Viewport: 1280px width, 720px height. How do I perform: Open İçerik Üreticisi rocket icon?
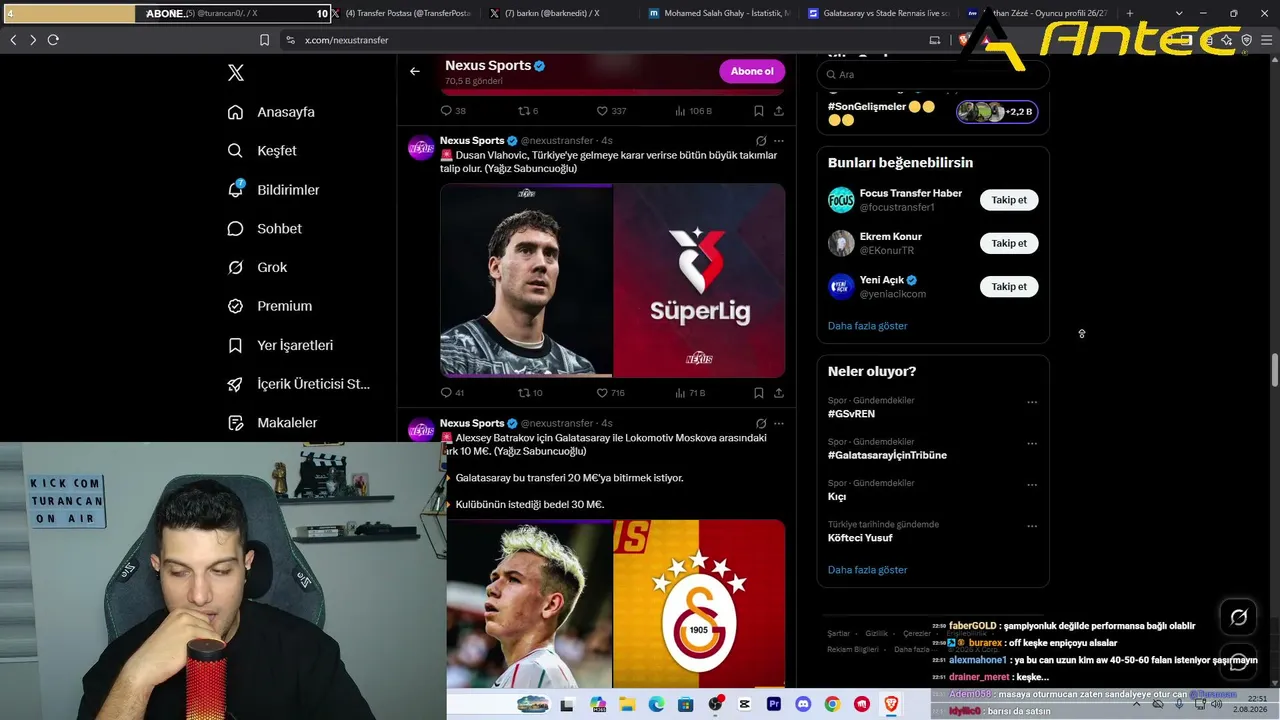click(x=236, y=384)
